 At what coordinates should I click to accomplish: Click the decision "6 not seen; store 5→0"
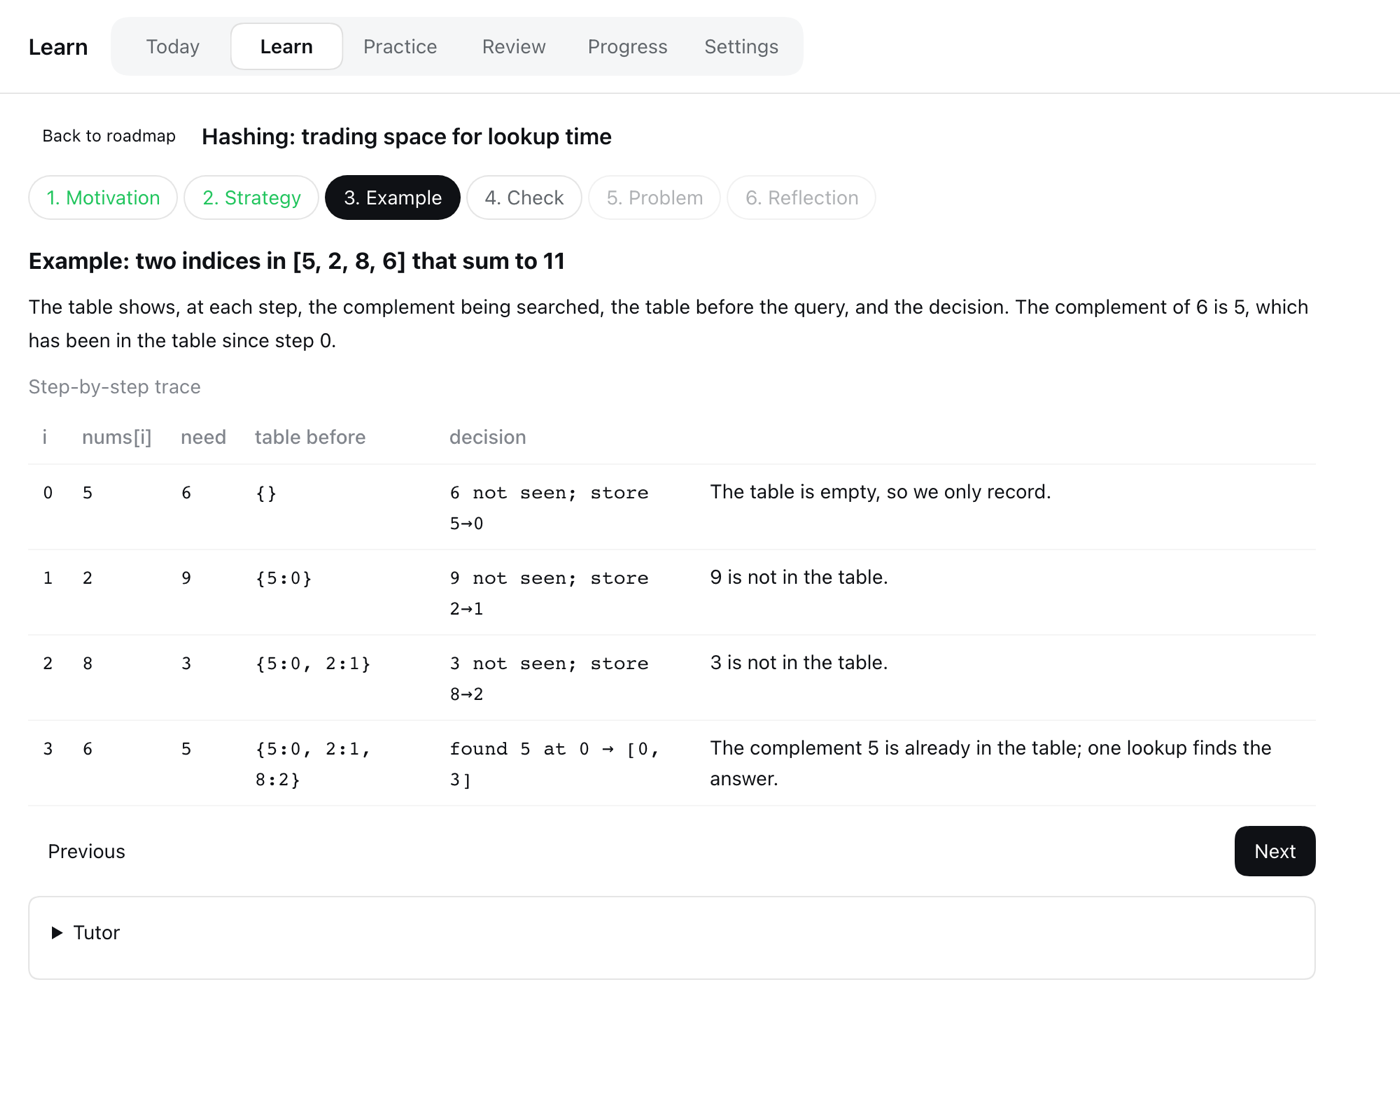(x=549, y=508)
